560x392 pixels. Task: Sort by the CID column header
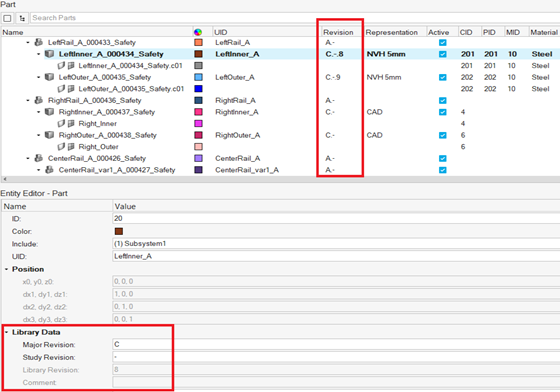pos(470,32)
